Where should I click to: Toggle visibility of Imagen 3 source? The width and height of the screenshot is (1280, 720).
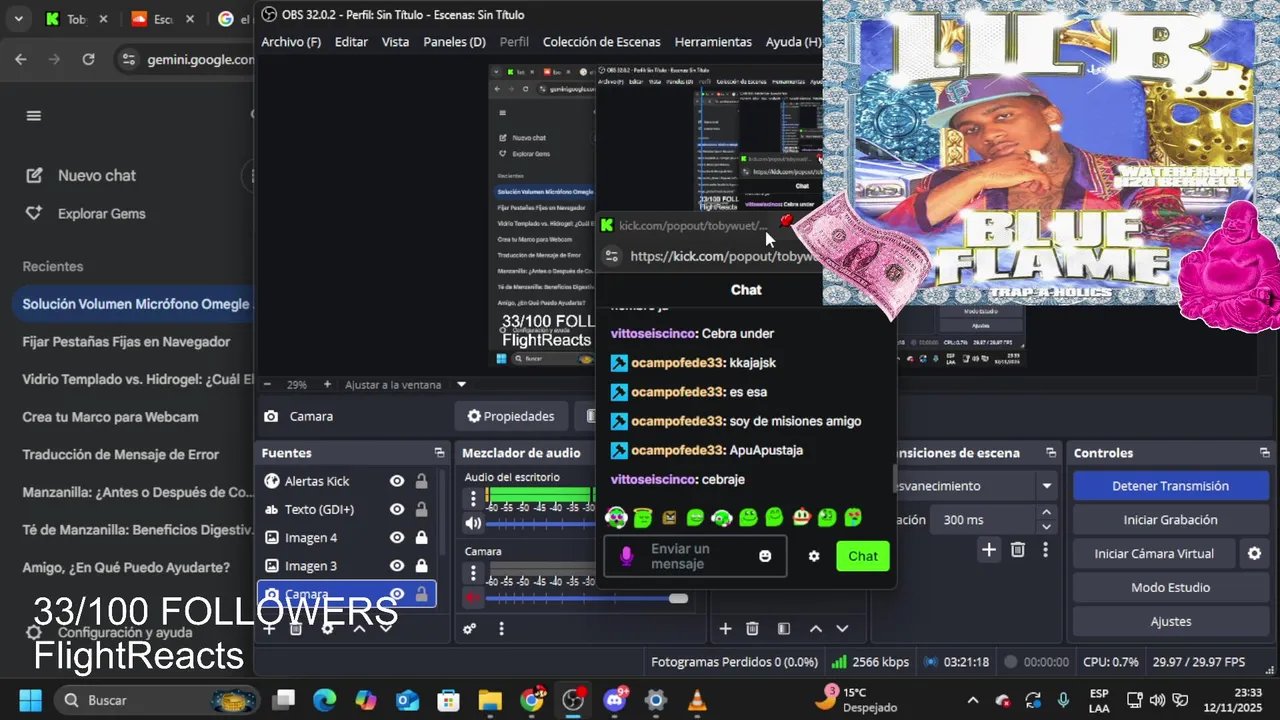(397, 565)
